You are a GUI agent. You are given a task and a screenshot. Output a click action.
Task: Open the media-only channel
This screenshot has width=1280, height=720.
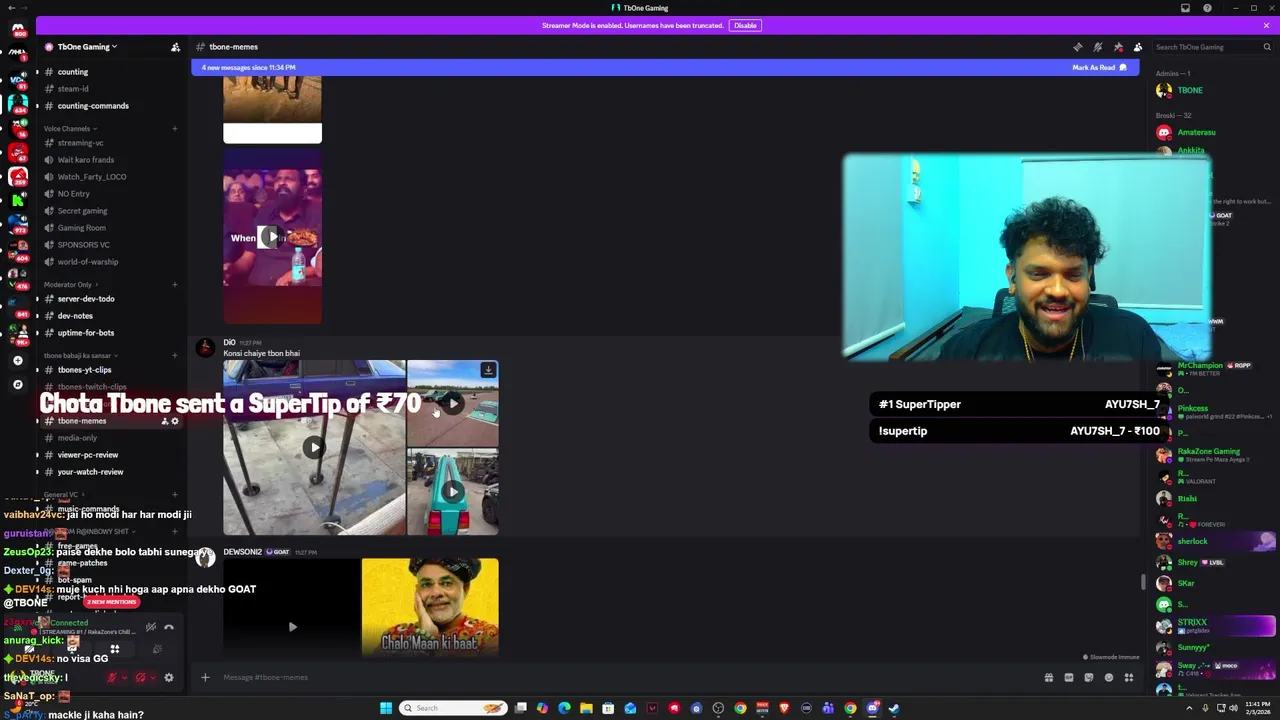[110, 438]
